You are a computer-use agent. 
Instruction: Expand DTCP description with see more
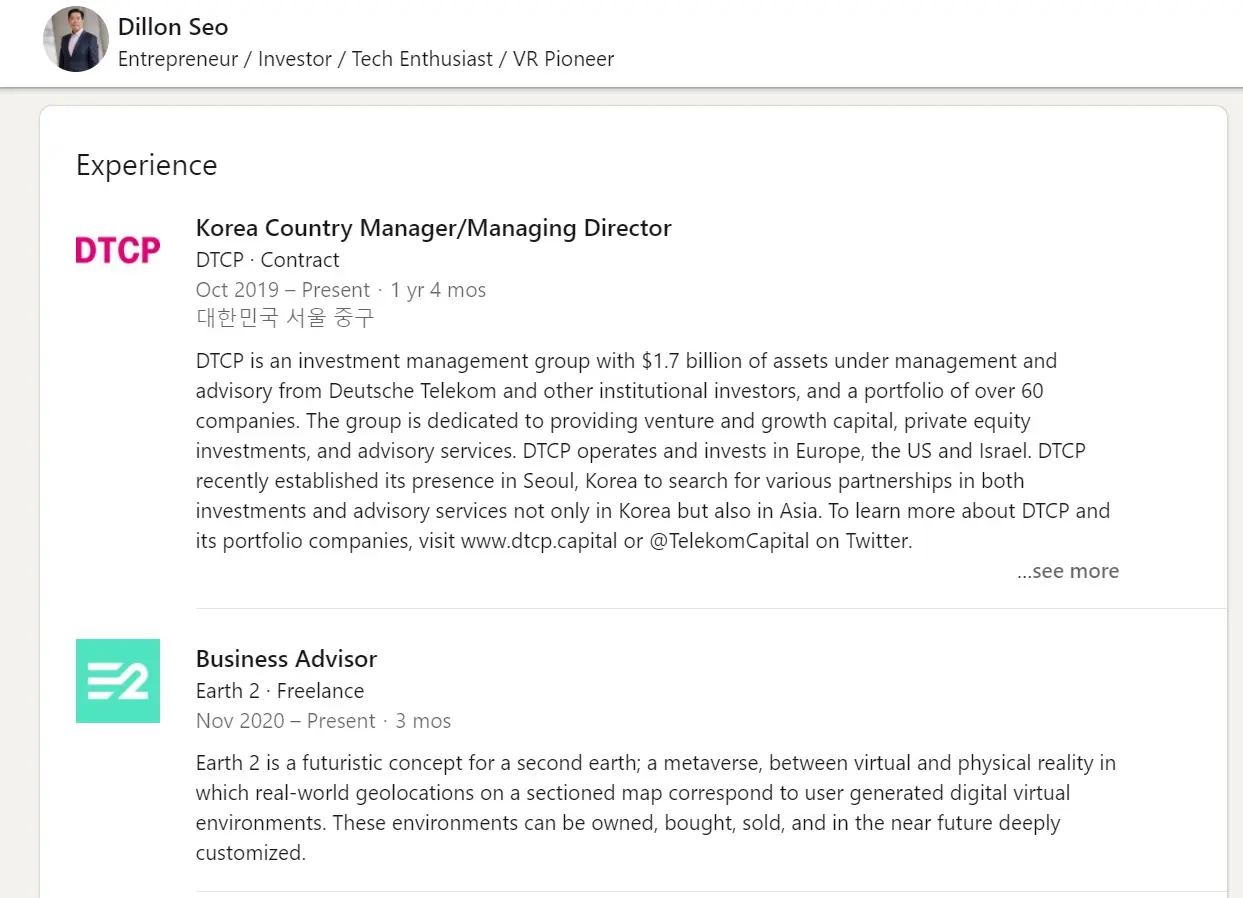click(1068, 571)
